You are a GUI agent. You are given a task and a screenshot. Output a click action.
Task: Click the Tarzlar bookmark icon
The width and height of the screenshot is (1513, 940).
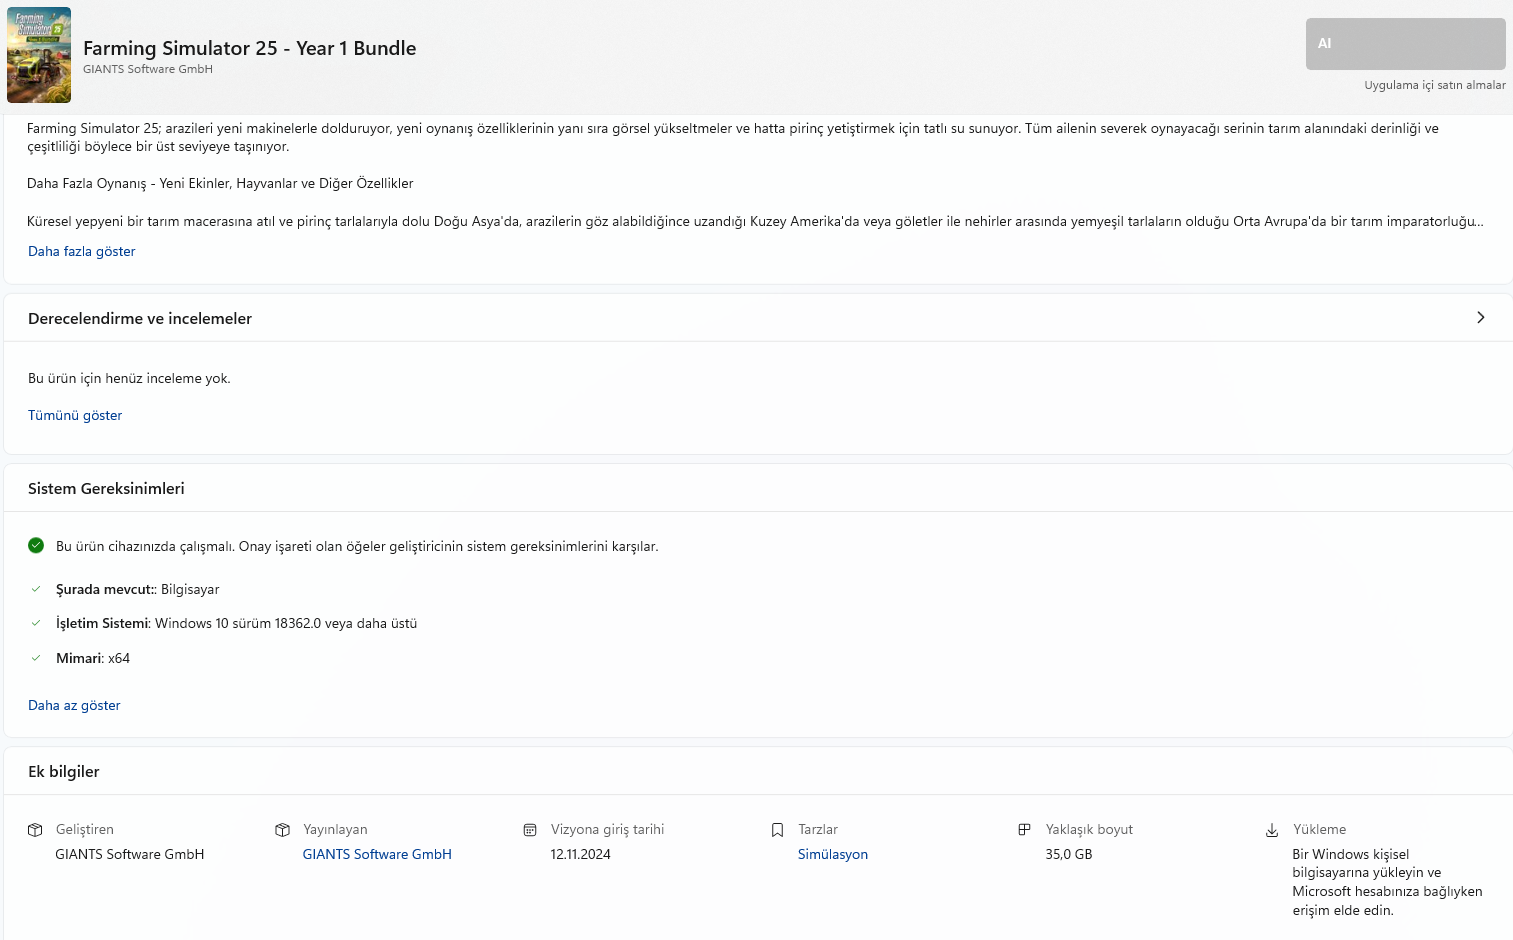(x=777, y=830)
